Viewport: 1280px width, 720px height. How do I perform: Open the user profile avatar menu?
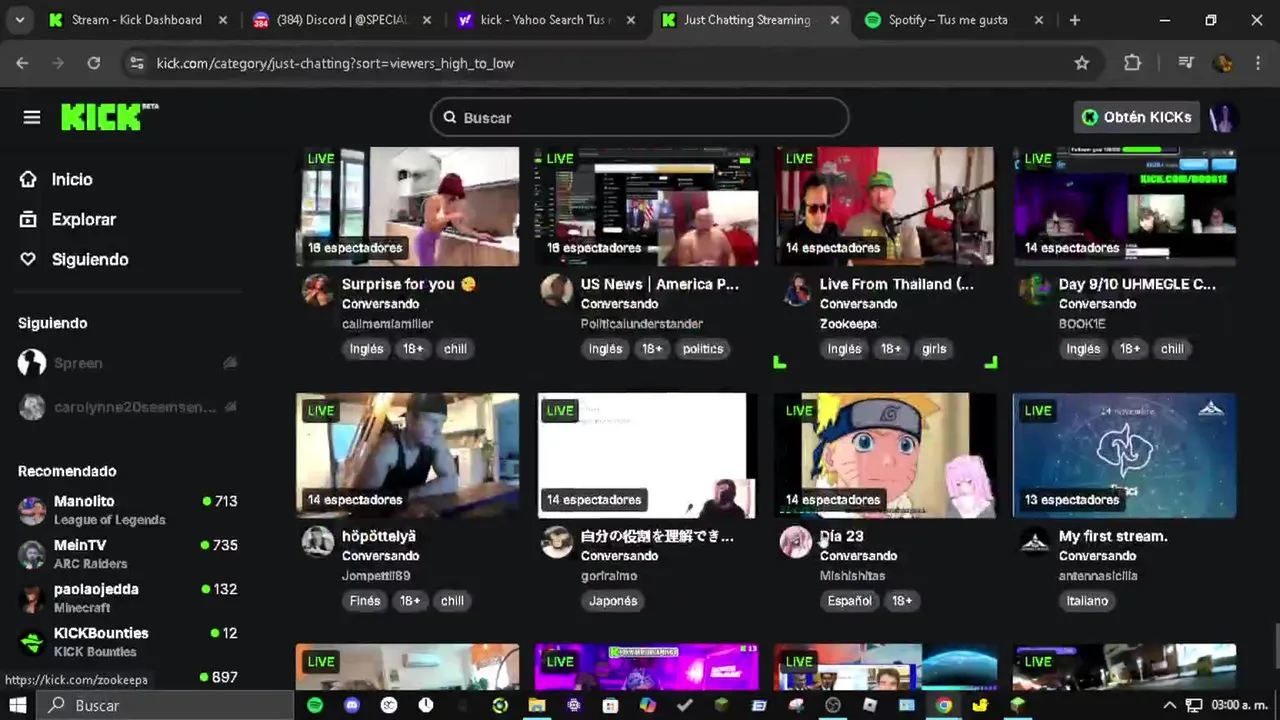coord(1222,117)
